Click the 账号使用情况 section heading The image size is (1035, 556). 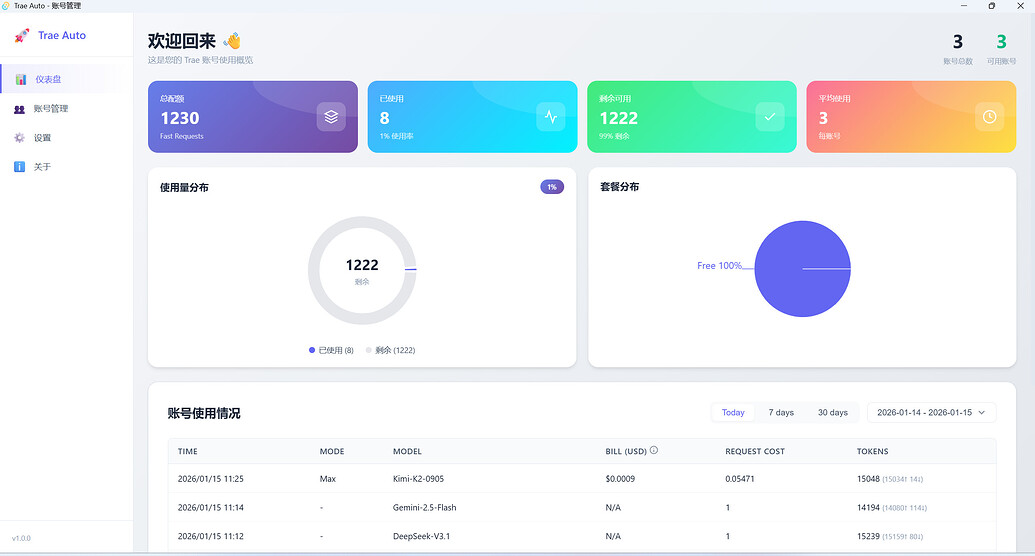pyautogui.click(x=204, y=413)
